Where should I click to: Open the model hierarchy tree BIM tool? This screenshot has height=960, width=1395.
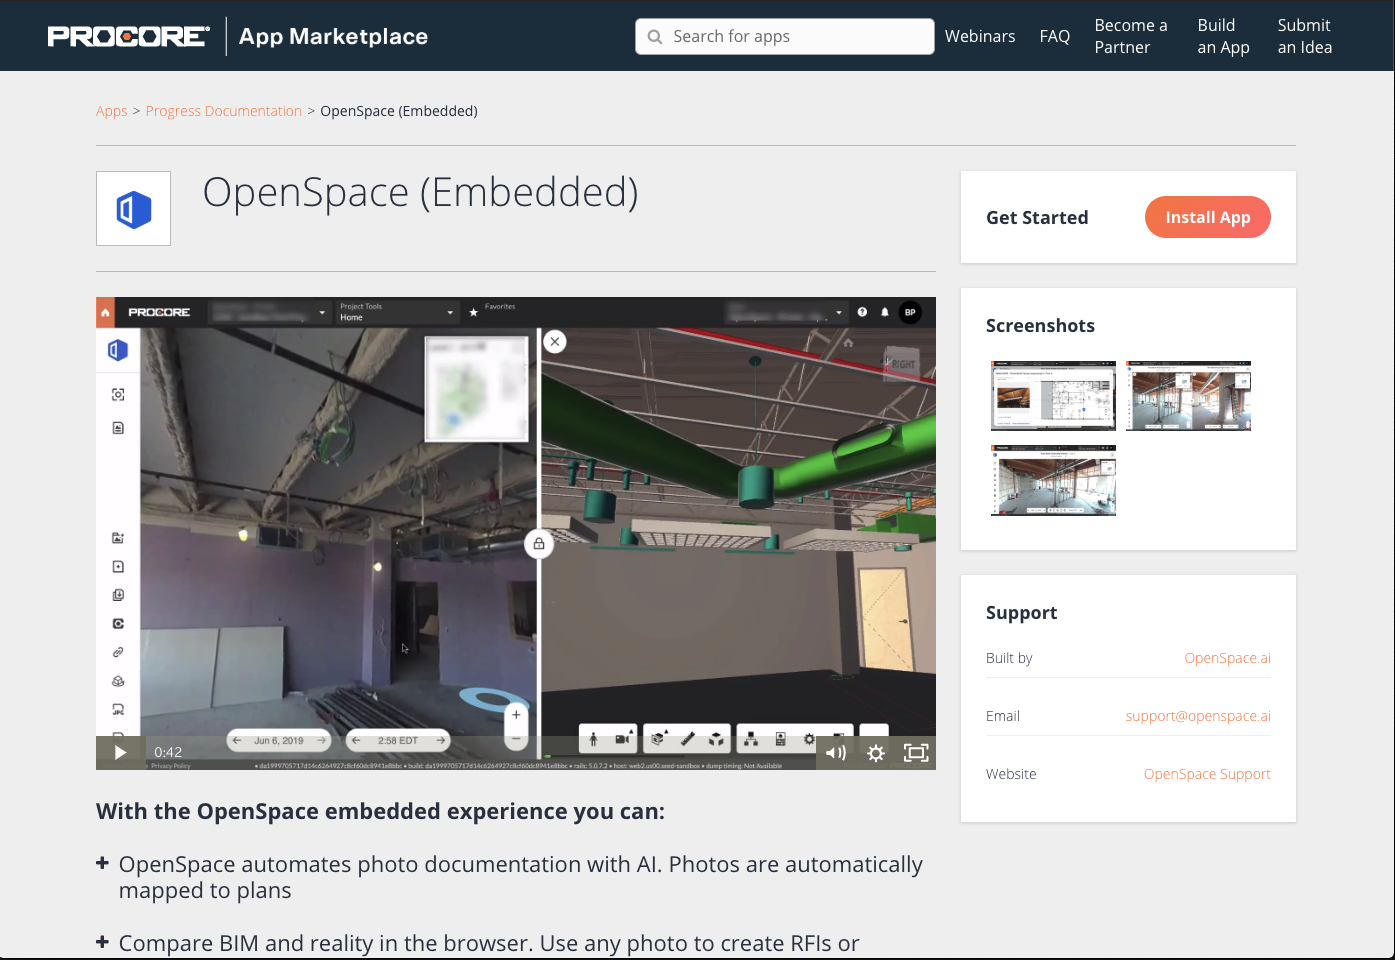point(751,740)
